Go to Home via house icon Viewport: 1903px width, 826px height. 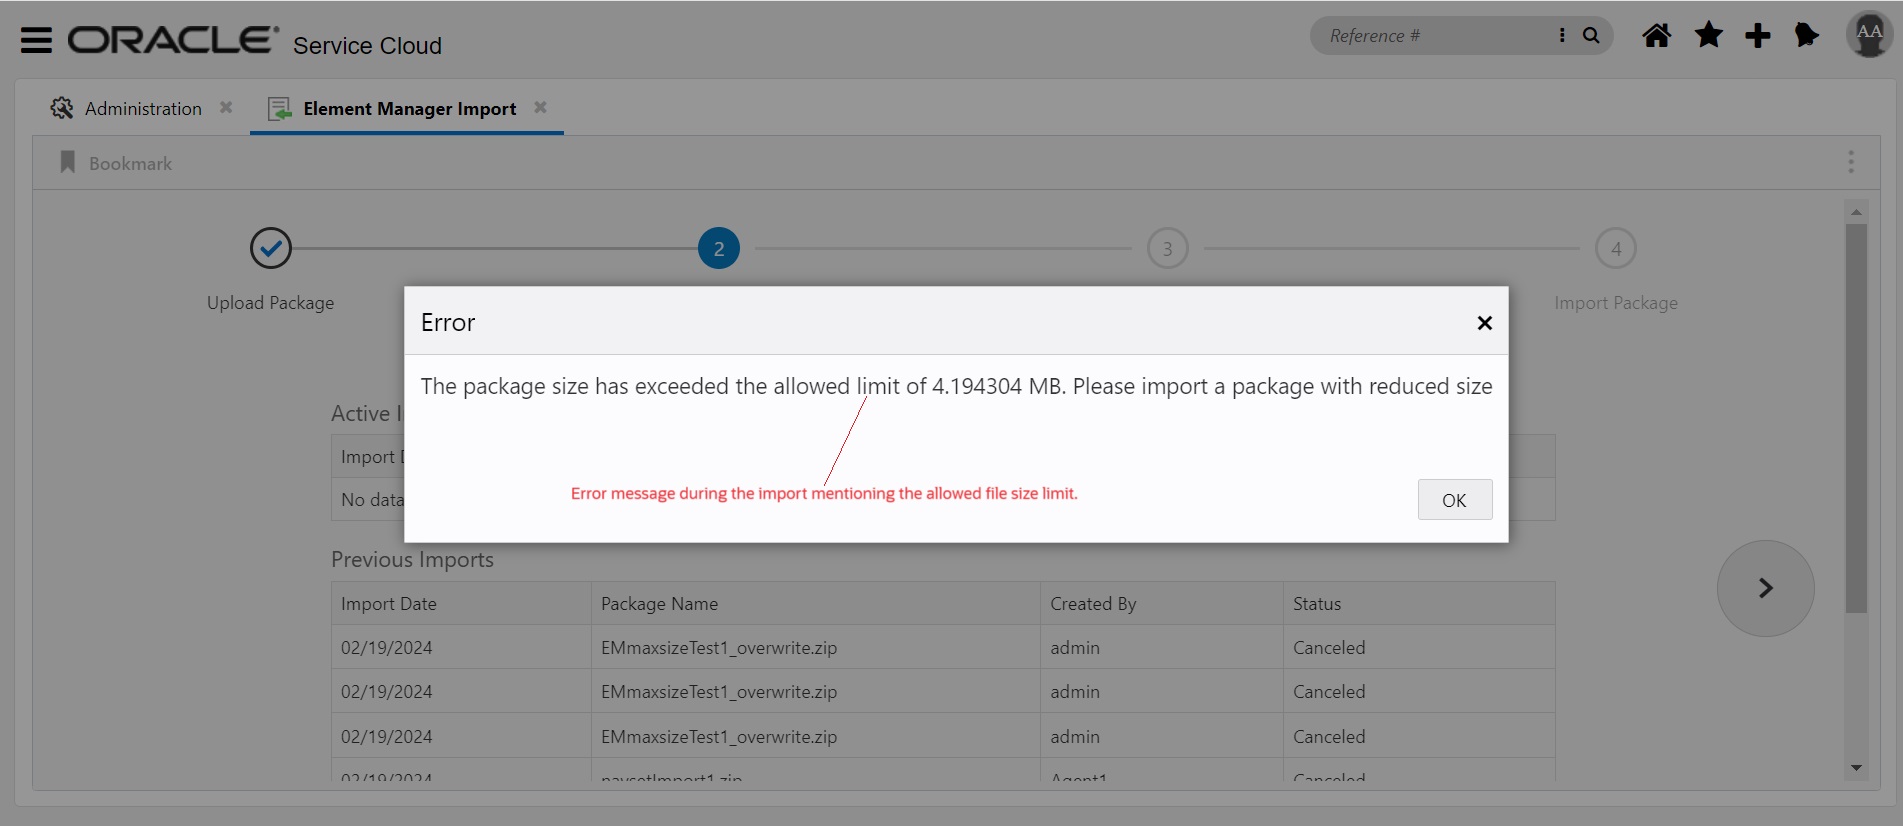pos(1657,36)
